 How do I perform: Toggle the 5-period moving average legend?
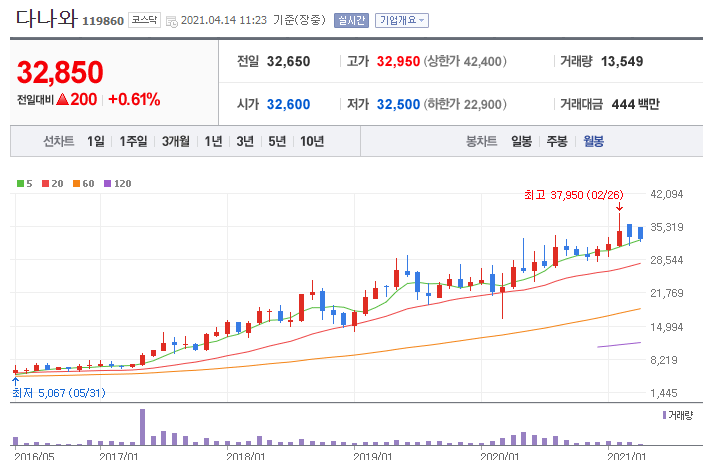click(27, 183)
